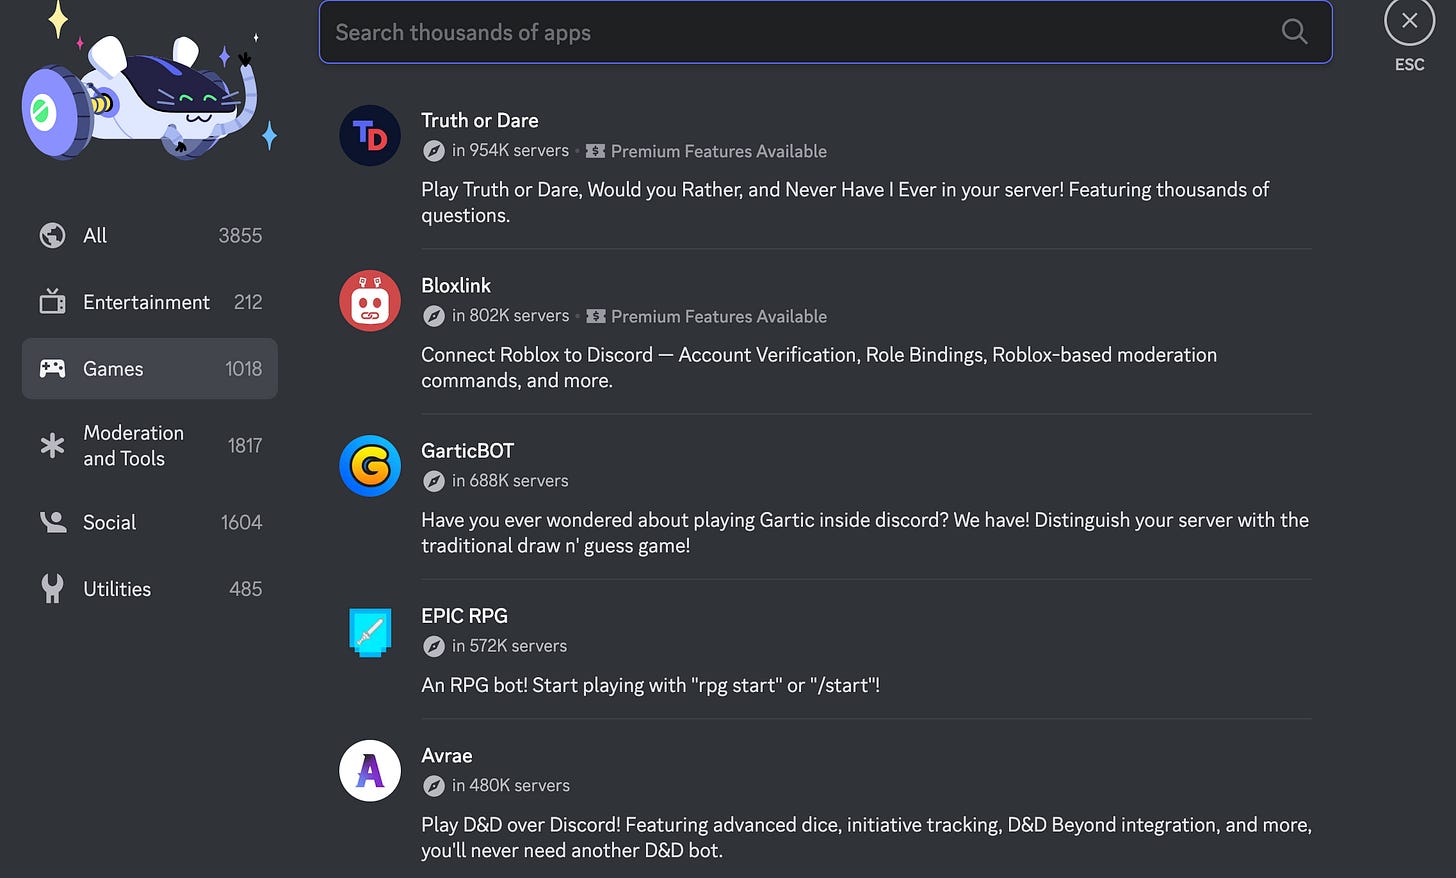Click 'in 802K servers' text
Screen dimensions: 1456x878
point(510,315)
